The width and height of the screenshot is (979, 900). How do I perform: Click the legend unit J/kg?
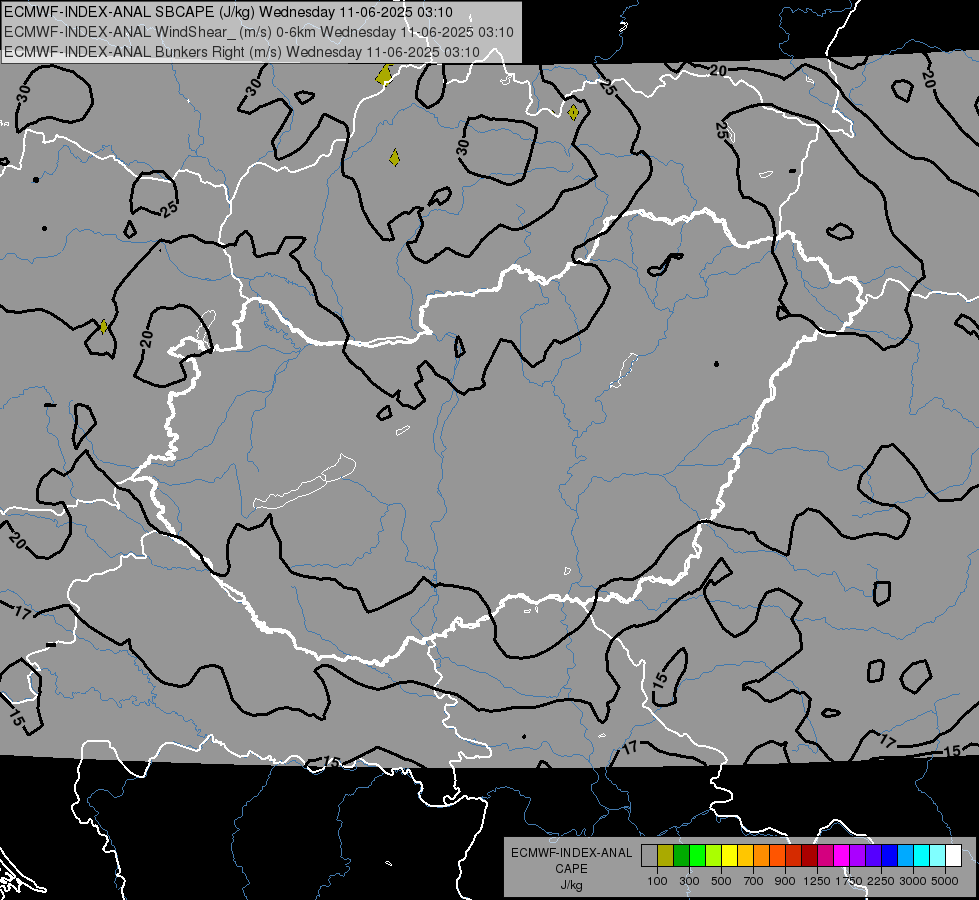571,885
